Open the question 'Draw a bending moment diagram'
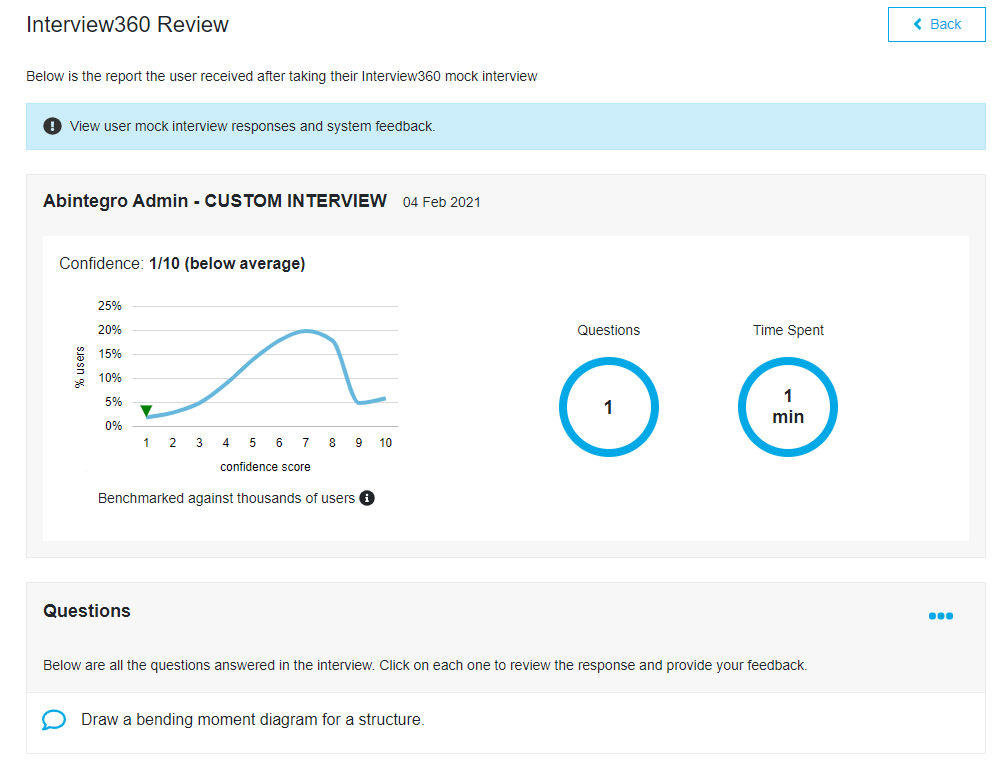This screenshot has height=770, width=1000. point(253,720)
